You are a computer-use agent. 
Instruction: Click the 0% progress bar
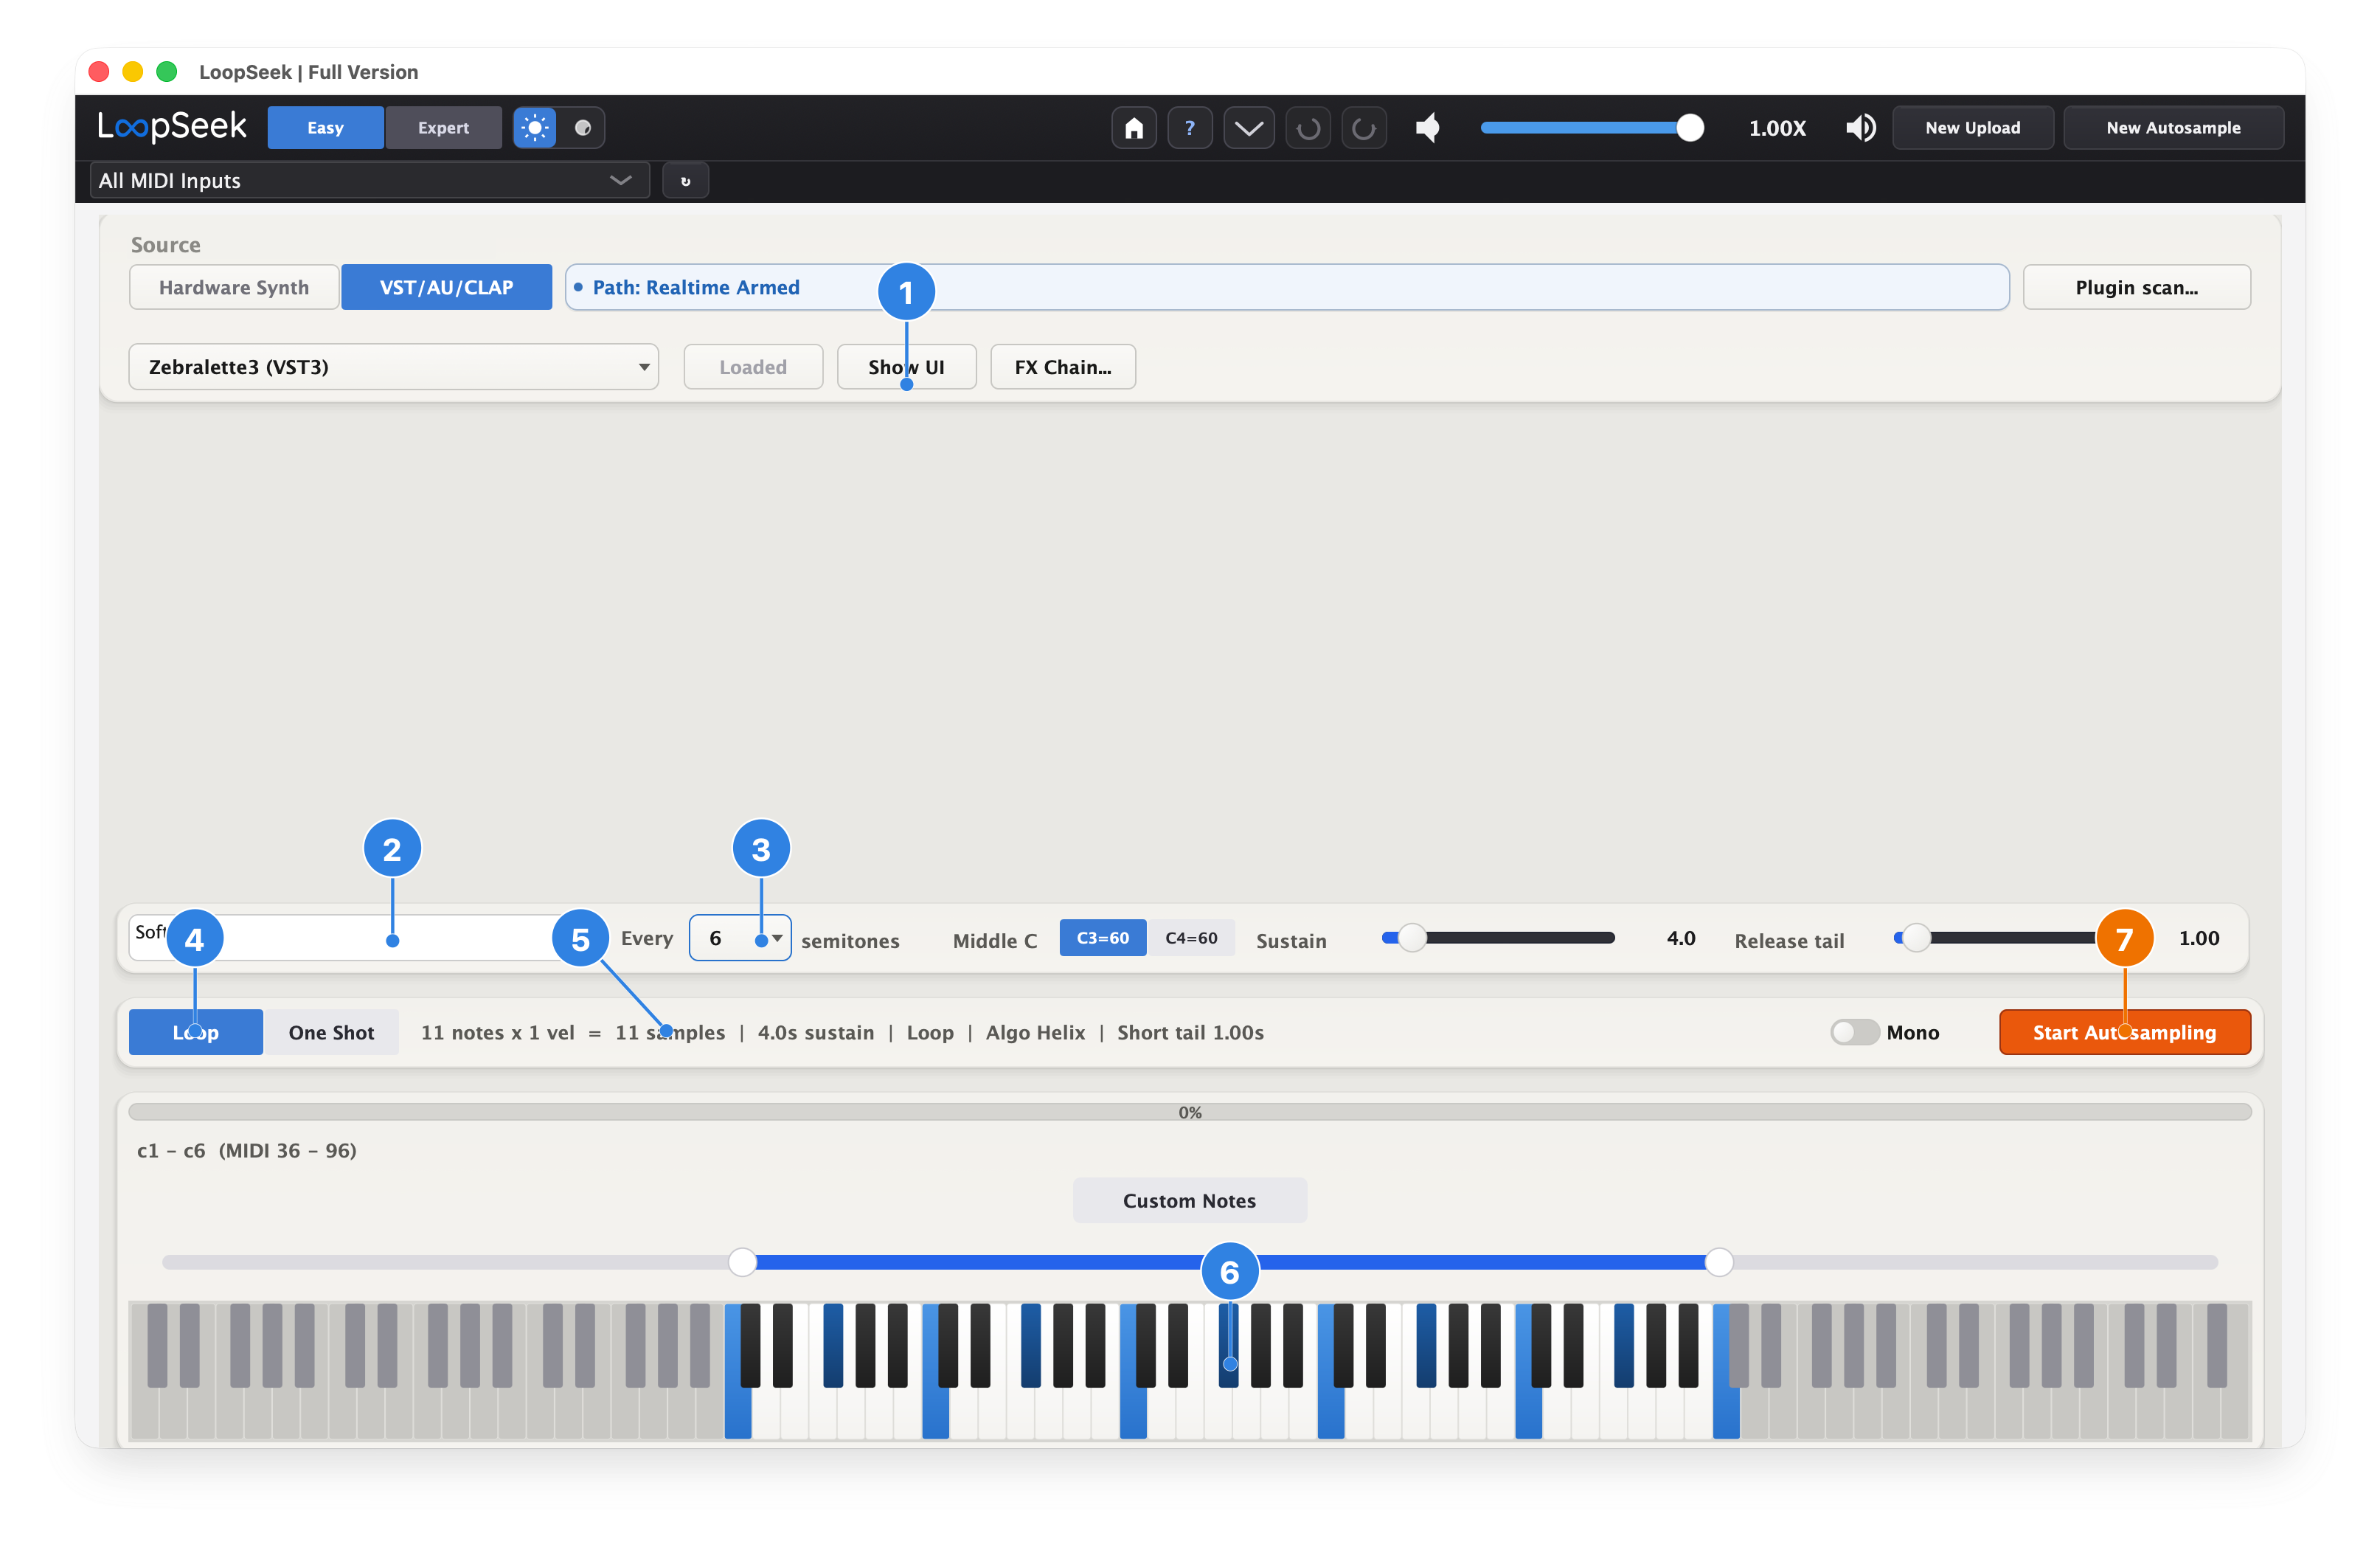click(1189, 1112)
